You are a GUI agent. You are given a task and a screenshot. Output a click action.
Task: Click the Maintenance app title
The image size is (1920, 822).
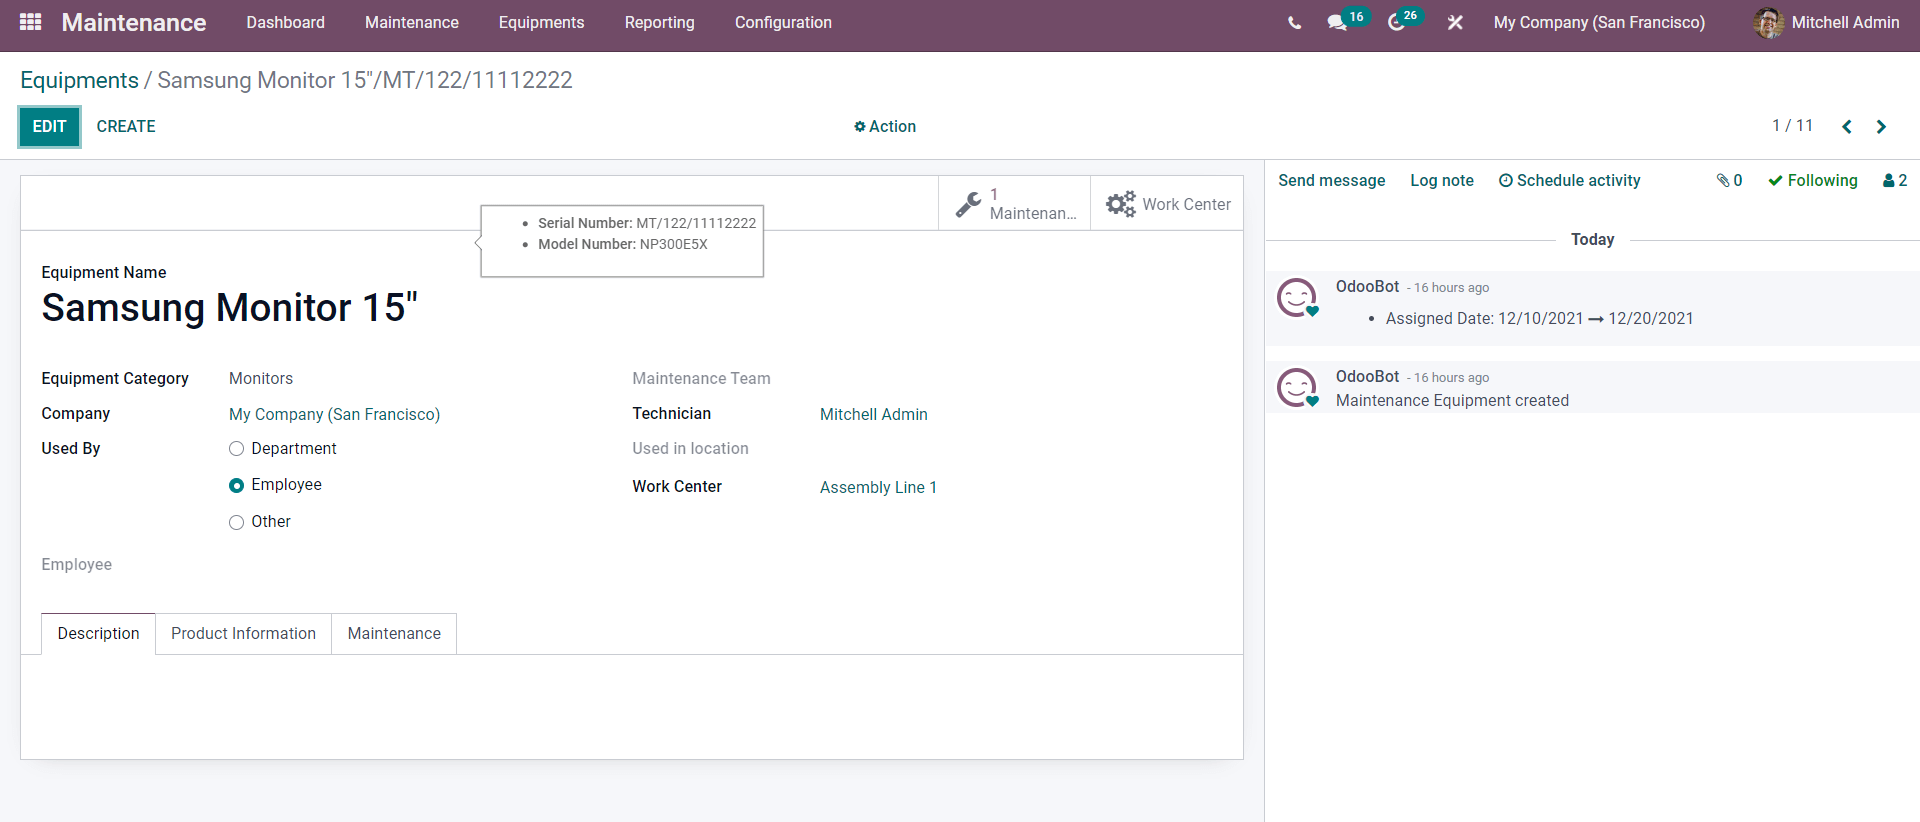pyautogui.click(x=134, y=22)
